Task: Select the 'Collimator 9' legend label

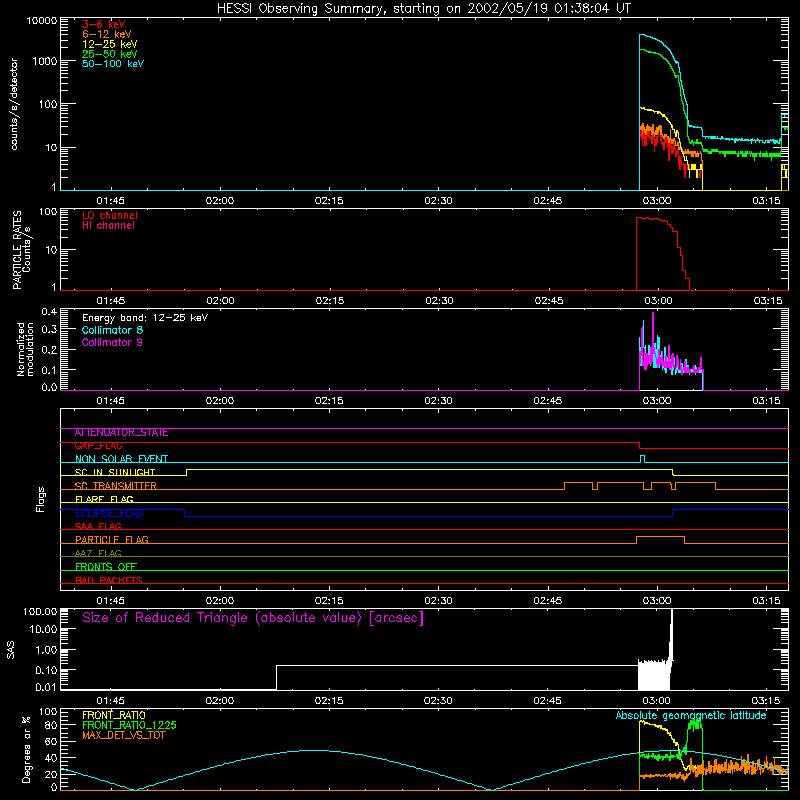Action: 112,342
